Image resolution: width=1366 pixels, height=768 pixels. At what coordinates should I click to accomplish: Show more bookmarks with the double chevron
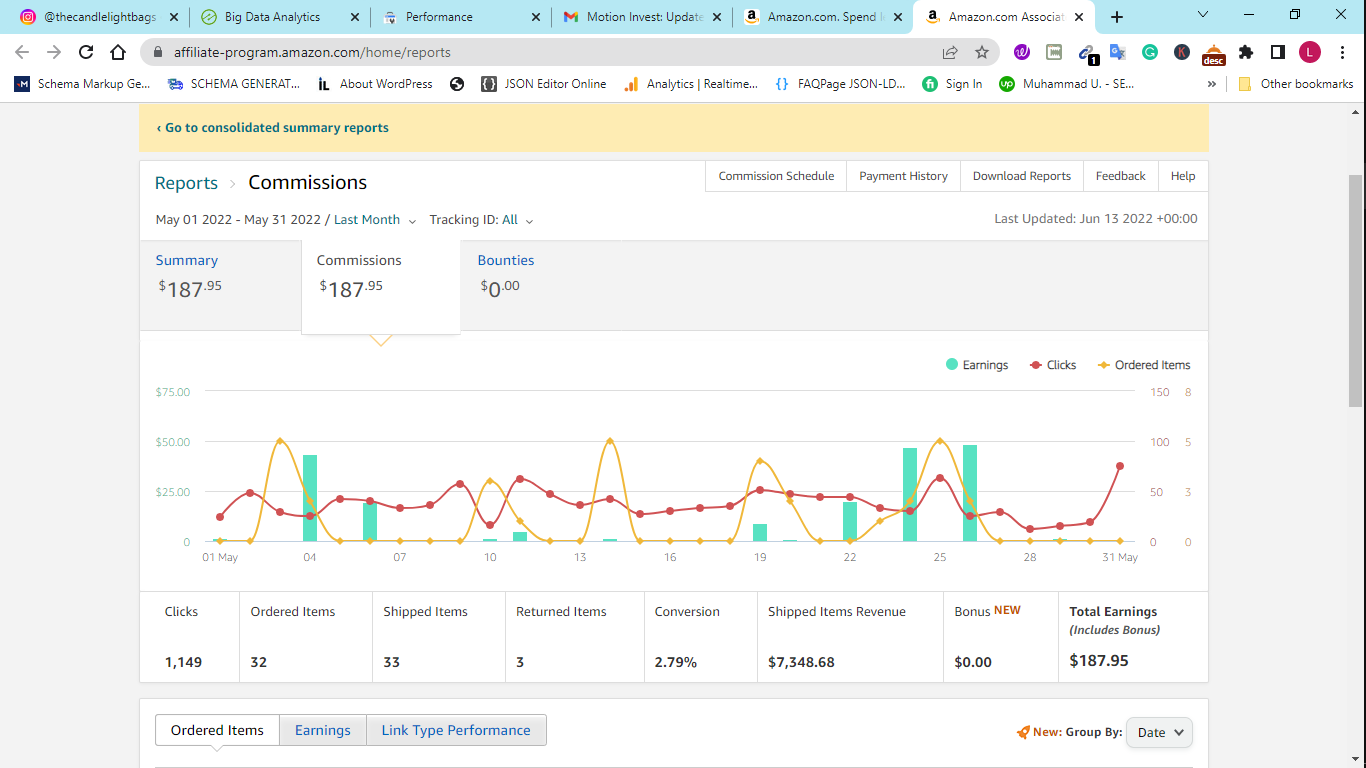coord(1212,84)
